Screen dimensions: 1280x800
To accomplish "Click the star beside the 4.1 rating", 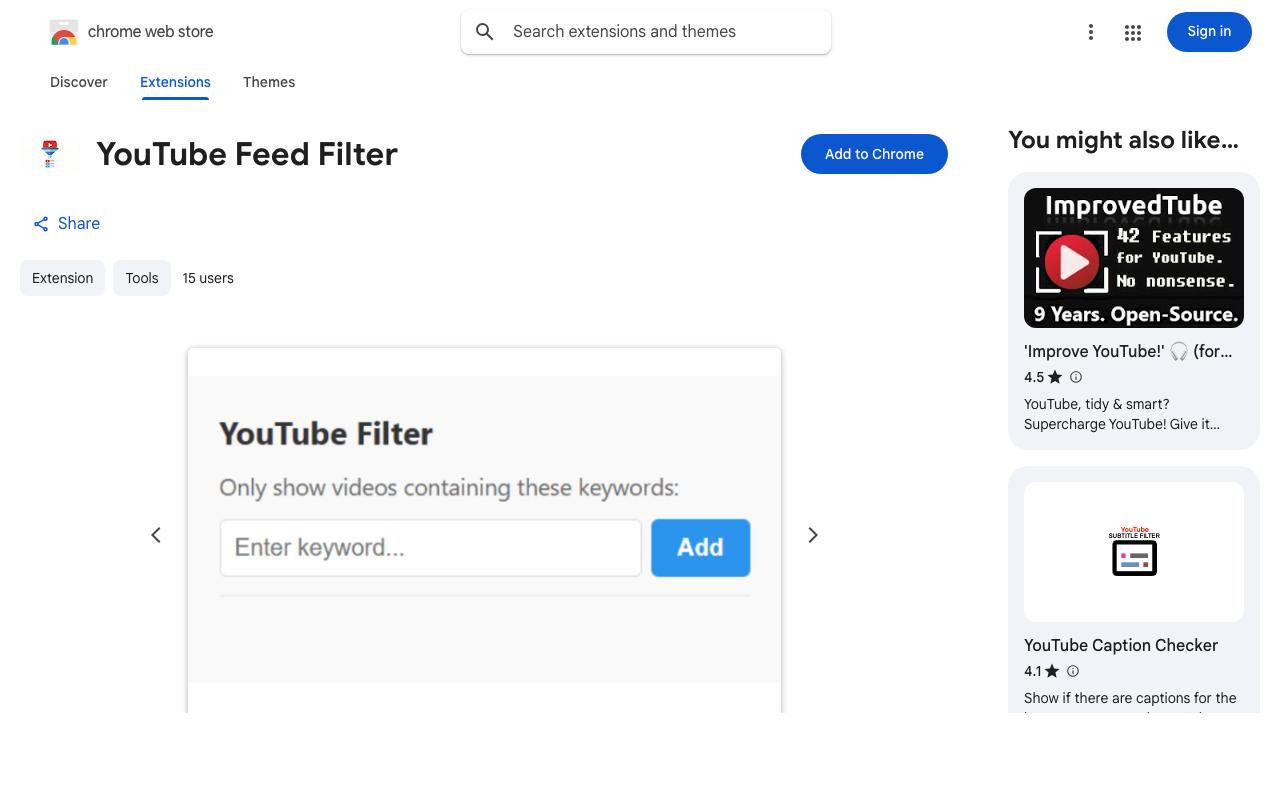I will (x=1052, y=671).
